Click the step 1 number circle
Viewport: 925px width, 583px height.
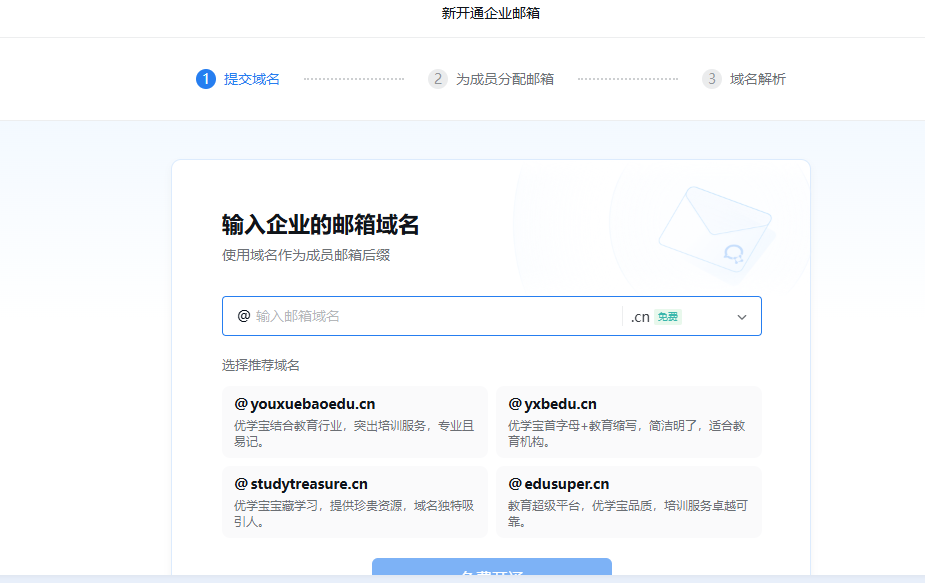point(206,79)
